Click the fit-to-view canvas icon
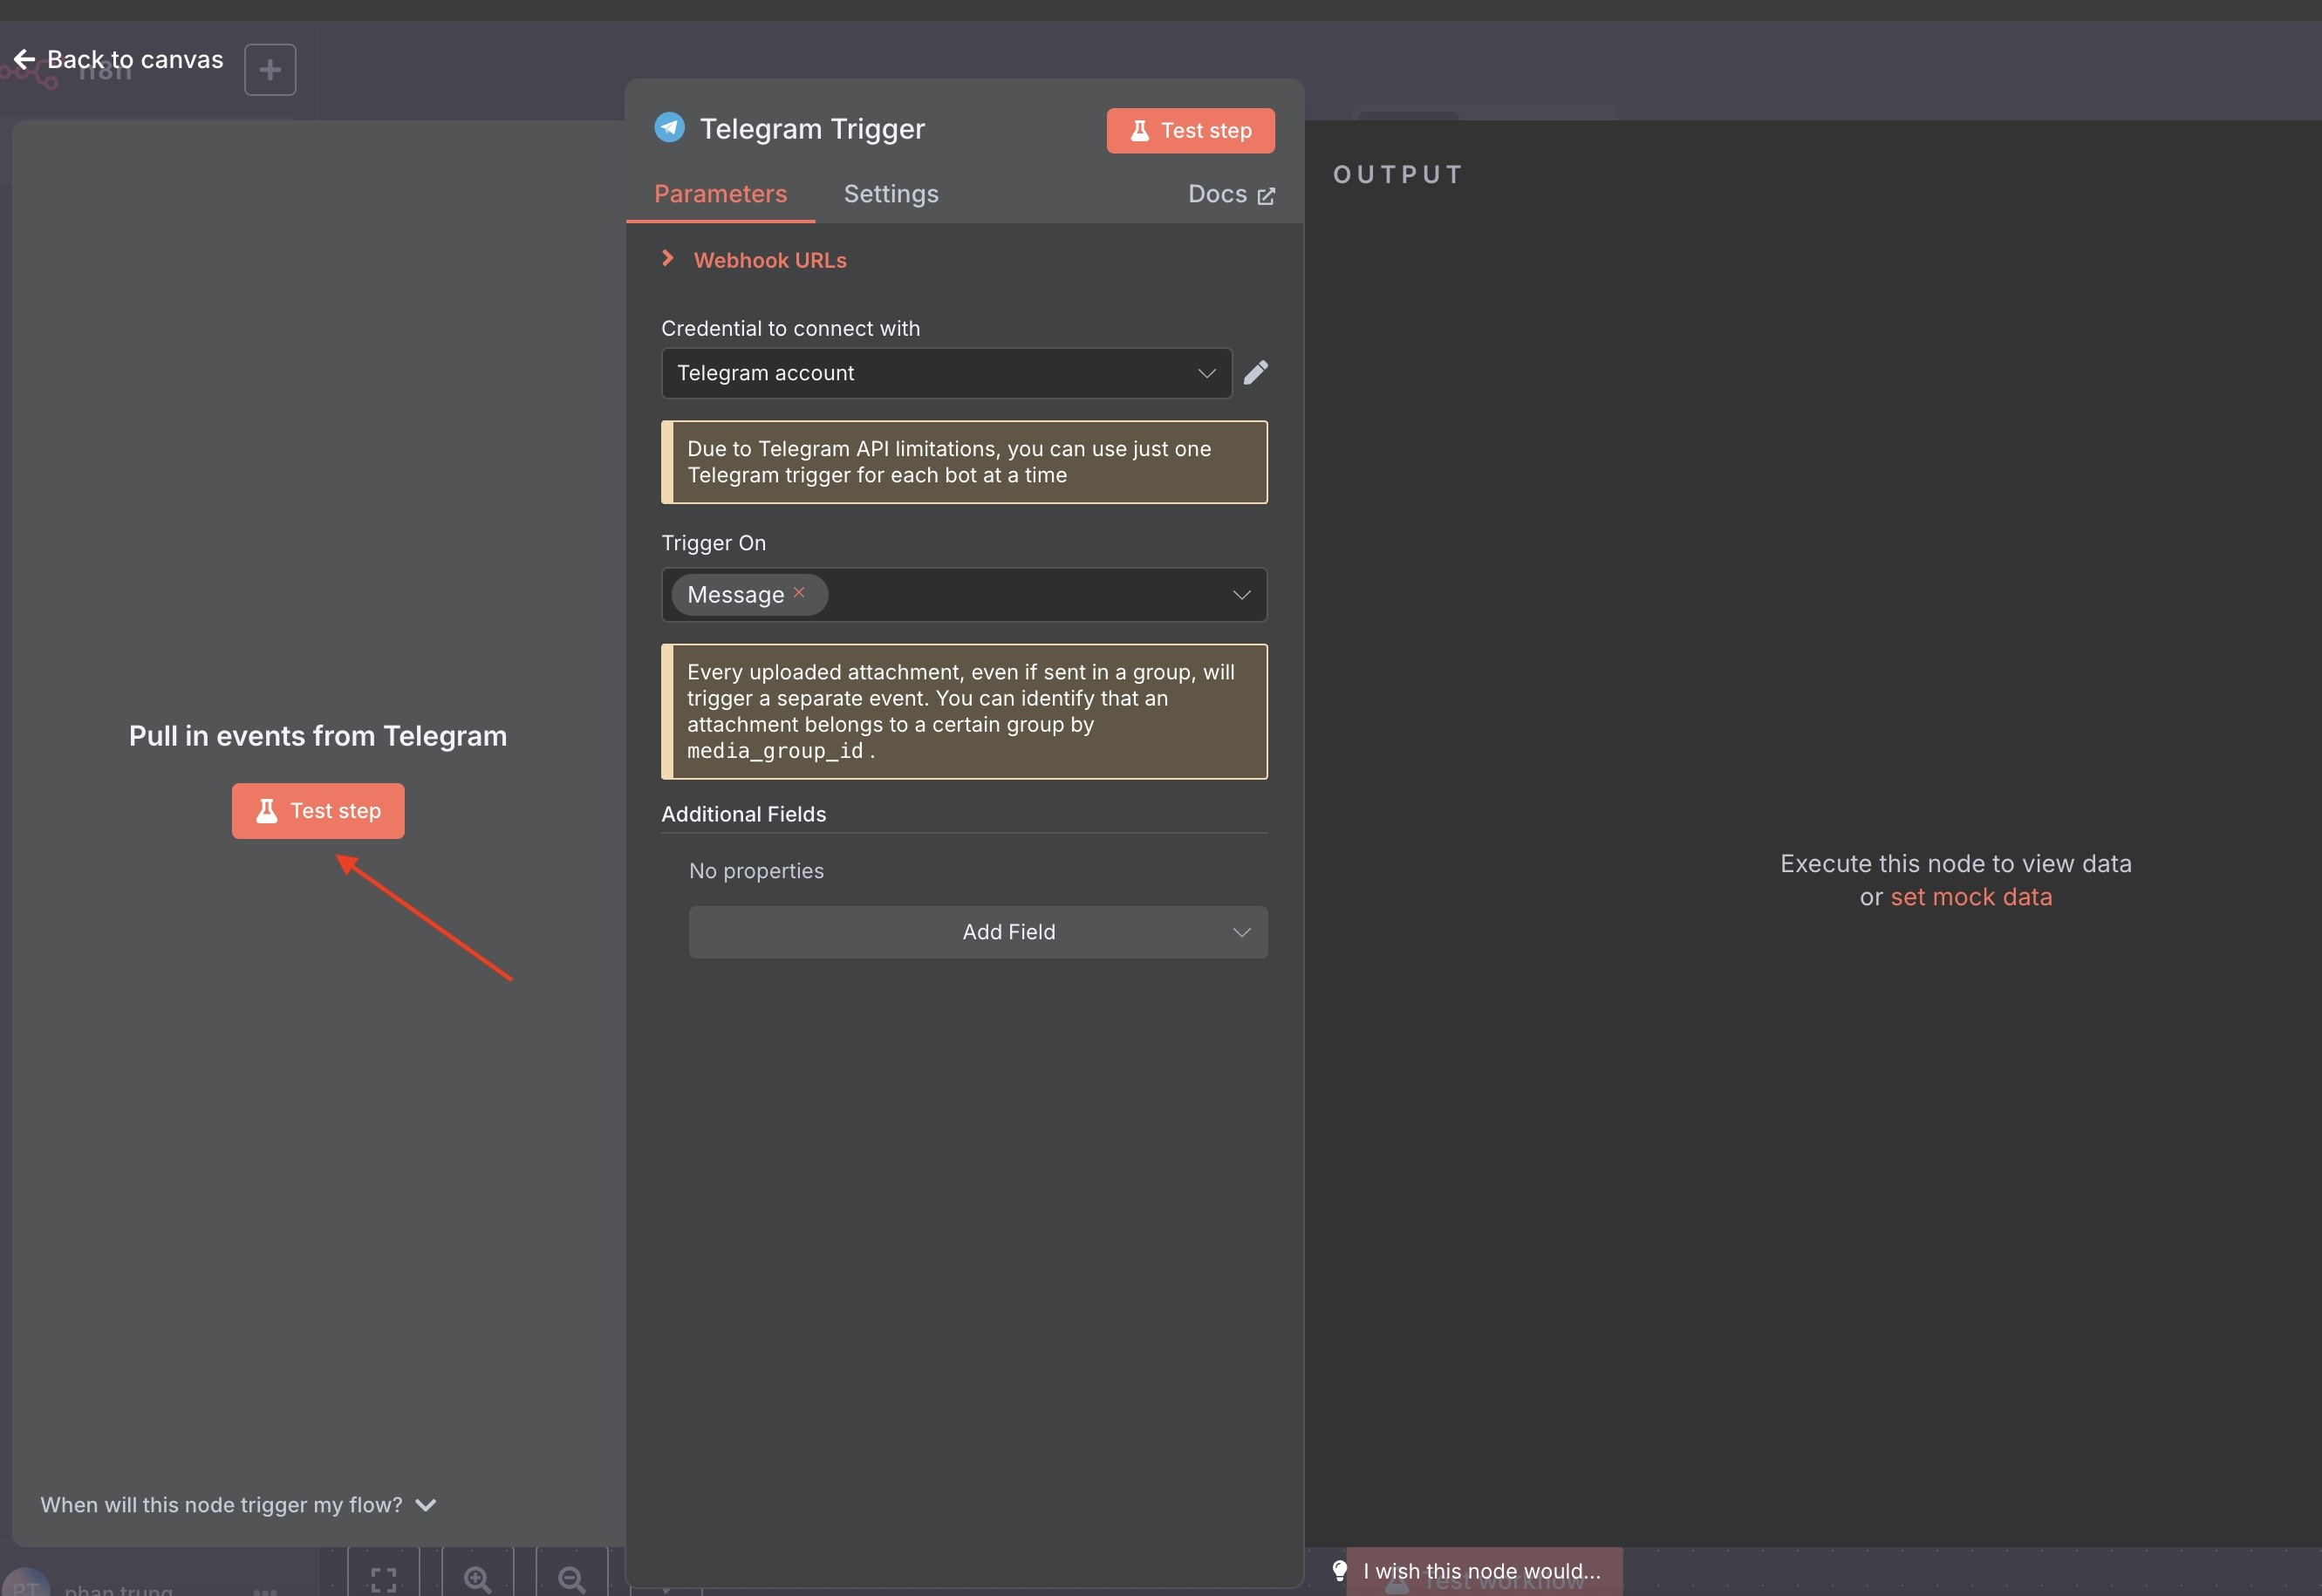2322x1596 pixels. coord(384,1579)
